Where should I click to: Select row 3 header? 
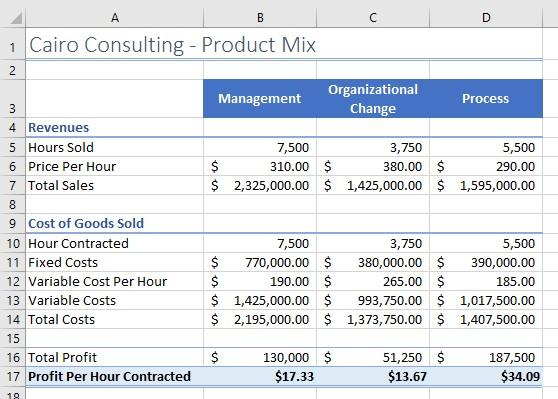[x=12, y=99]
